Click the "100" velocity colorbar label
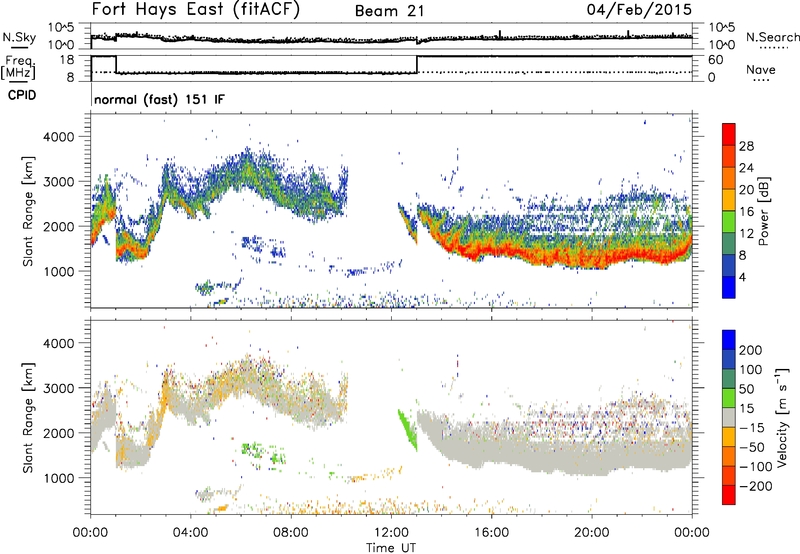 pyautogui.click(x=751, y=370)
